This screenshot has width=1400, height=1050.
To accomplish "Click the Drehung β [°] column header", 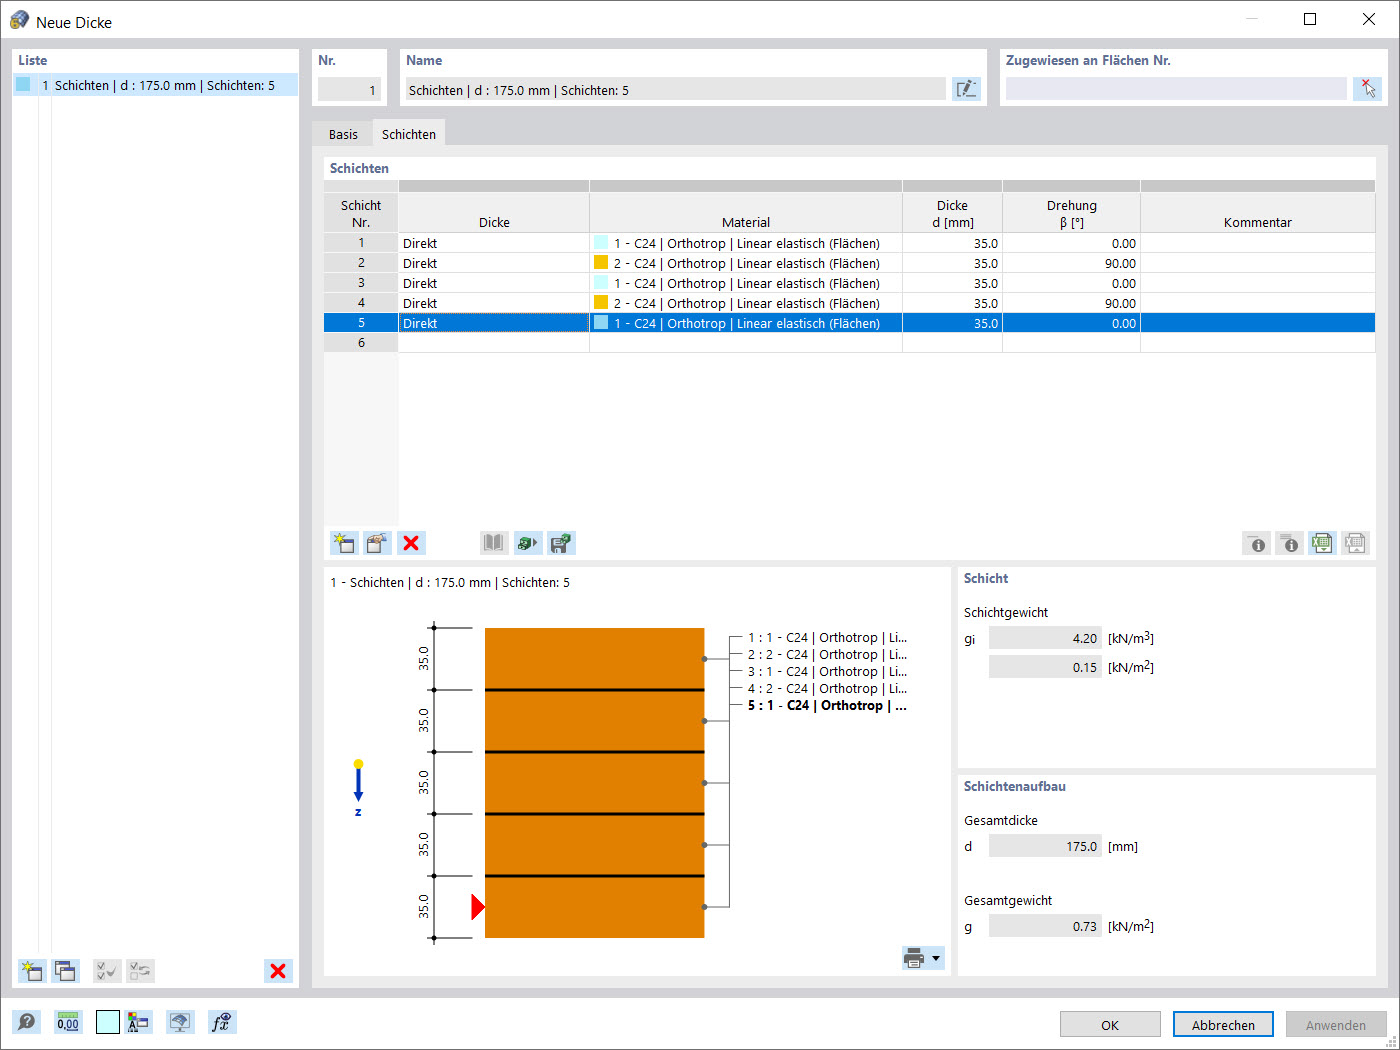I will tap(1071, 213).
